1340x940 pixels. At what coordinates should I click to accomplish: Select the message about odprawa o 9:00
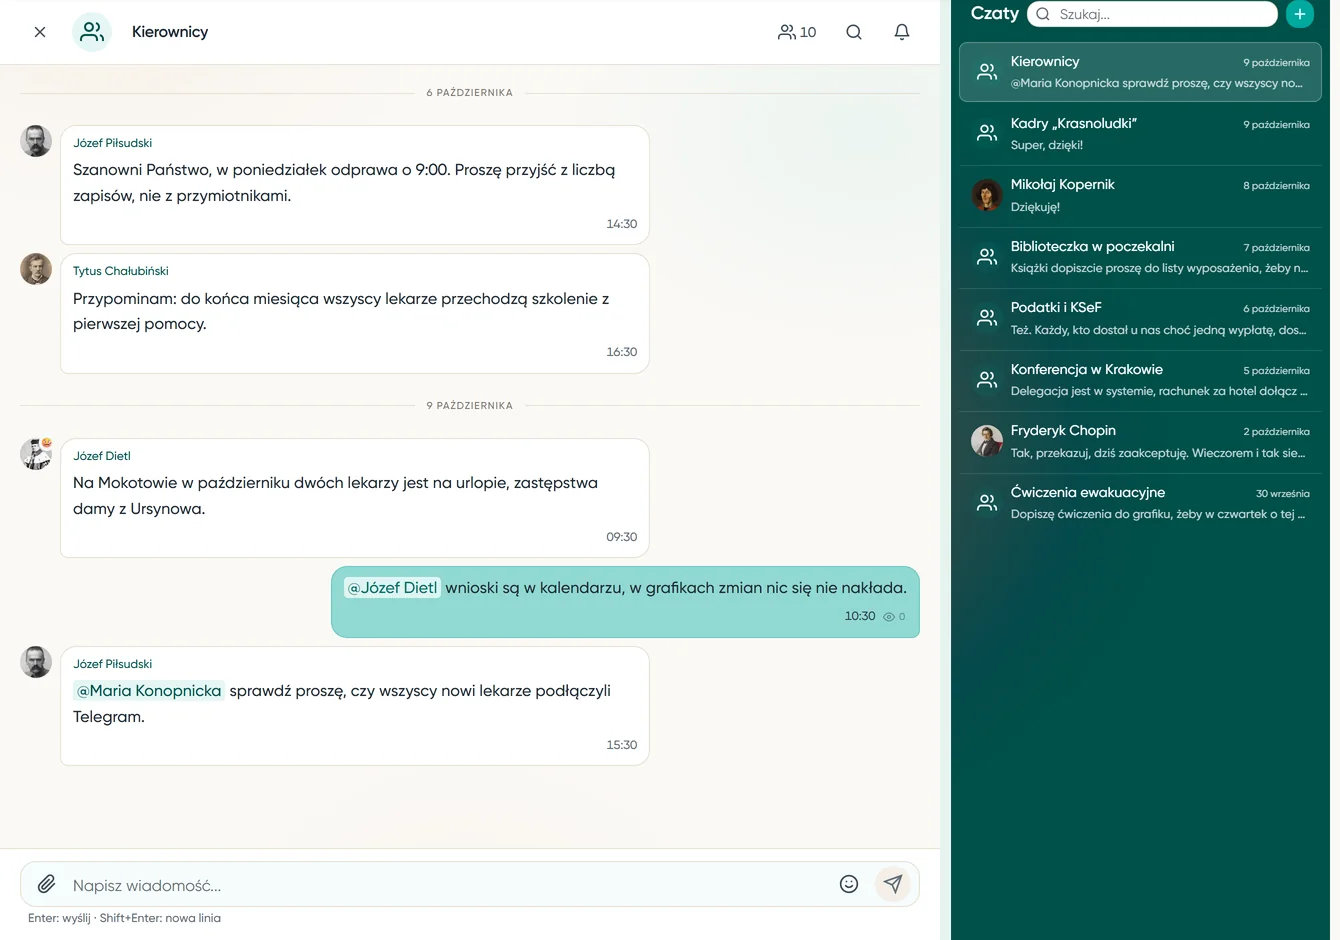[x=355, y=185]
